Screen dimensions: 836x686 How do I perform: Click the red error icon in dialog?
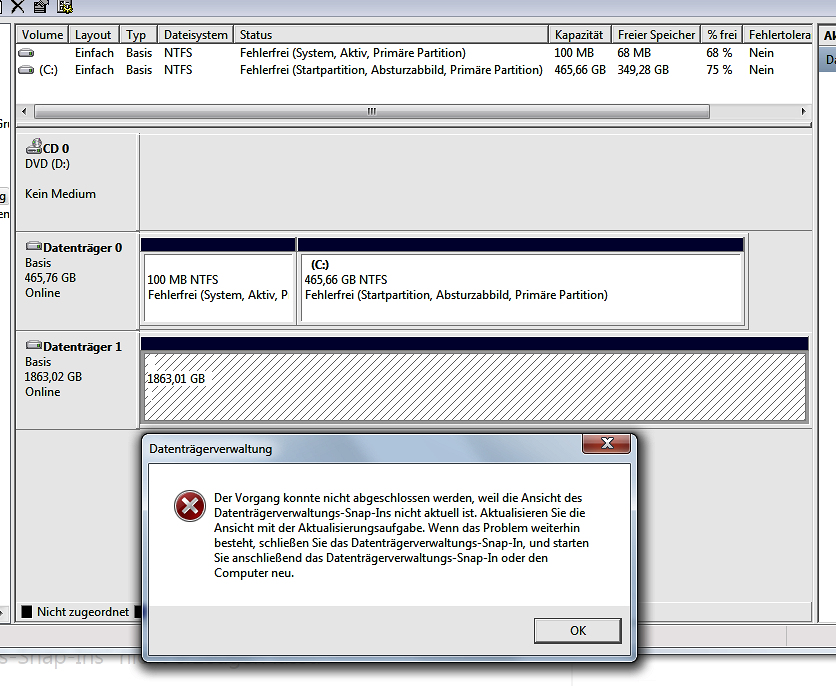click(x=190, y=506)
